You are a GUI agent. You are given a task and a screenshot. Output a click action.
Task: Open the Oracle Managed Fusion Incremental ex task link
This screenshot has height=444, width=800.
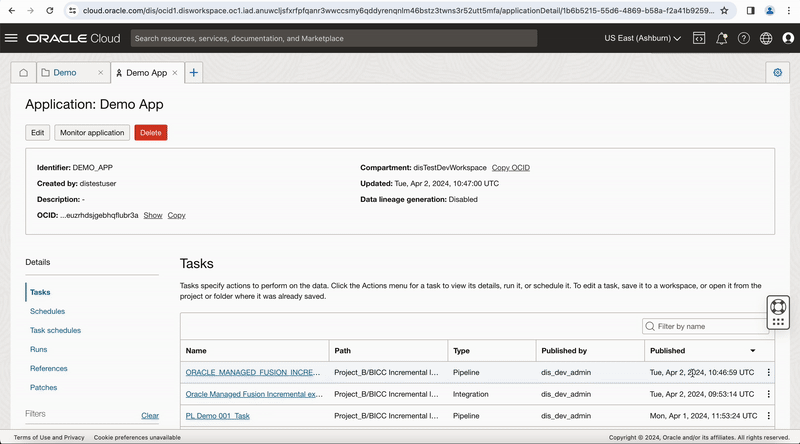pyautogui.click(x=254, y=394)
